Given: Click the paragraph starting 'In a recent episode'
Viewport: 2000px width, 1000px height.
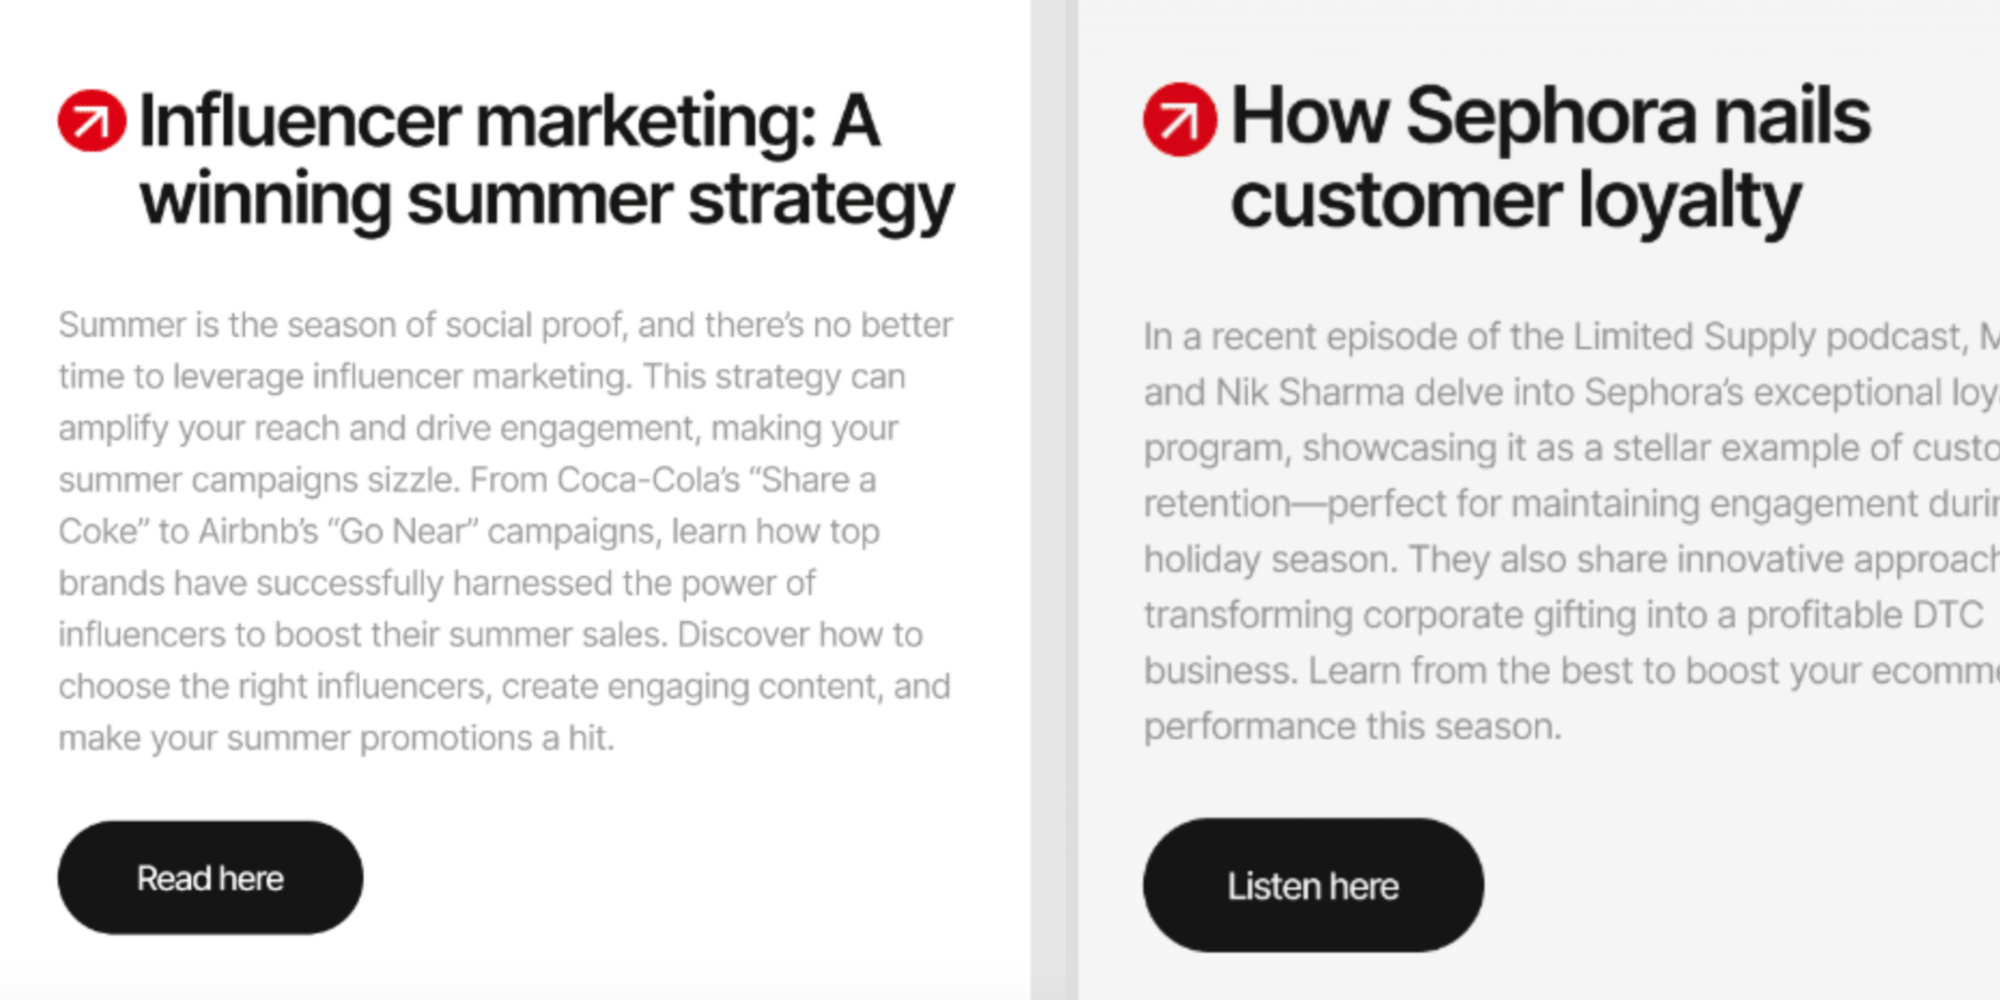Looking at the screenshot, I should coord(1571,531).
